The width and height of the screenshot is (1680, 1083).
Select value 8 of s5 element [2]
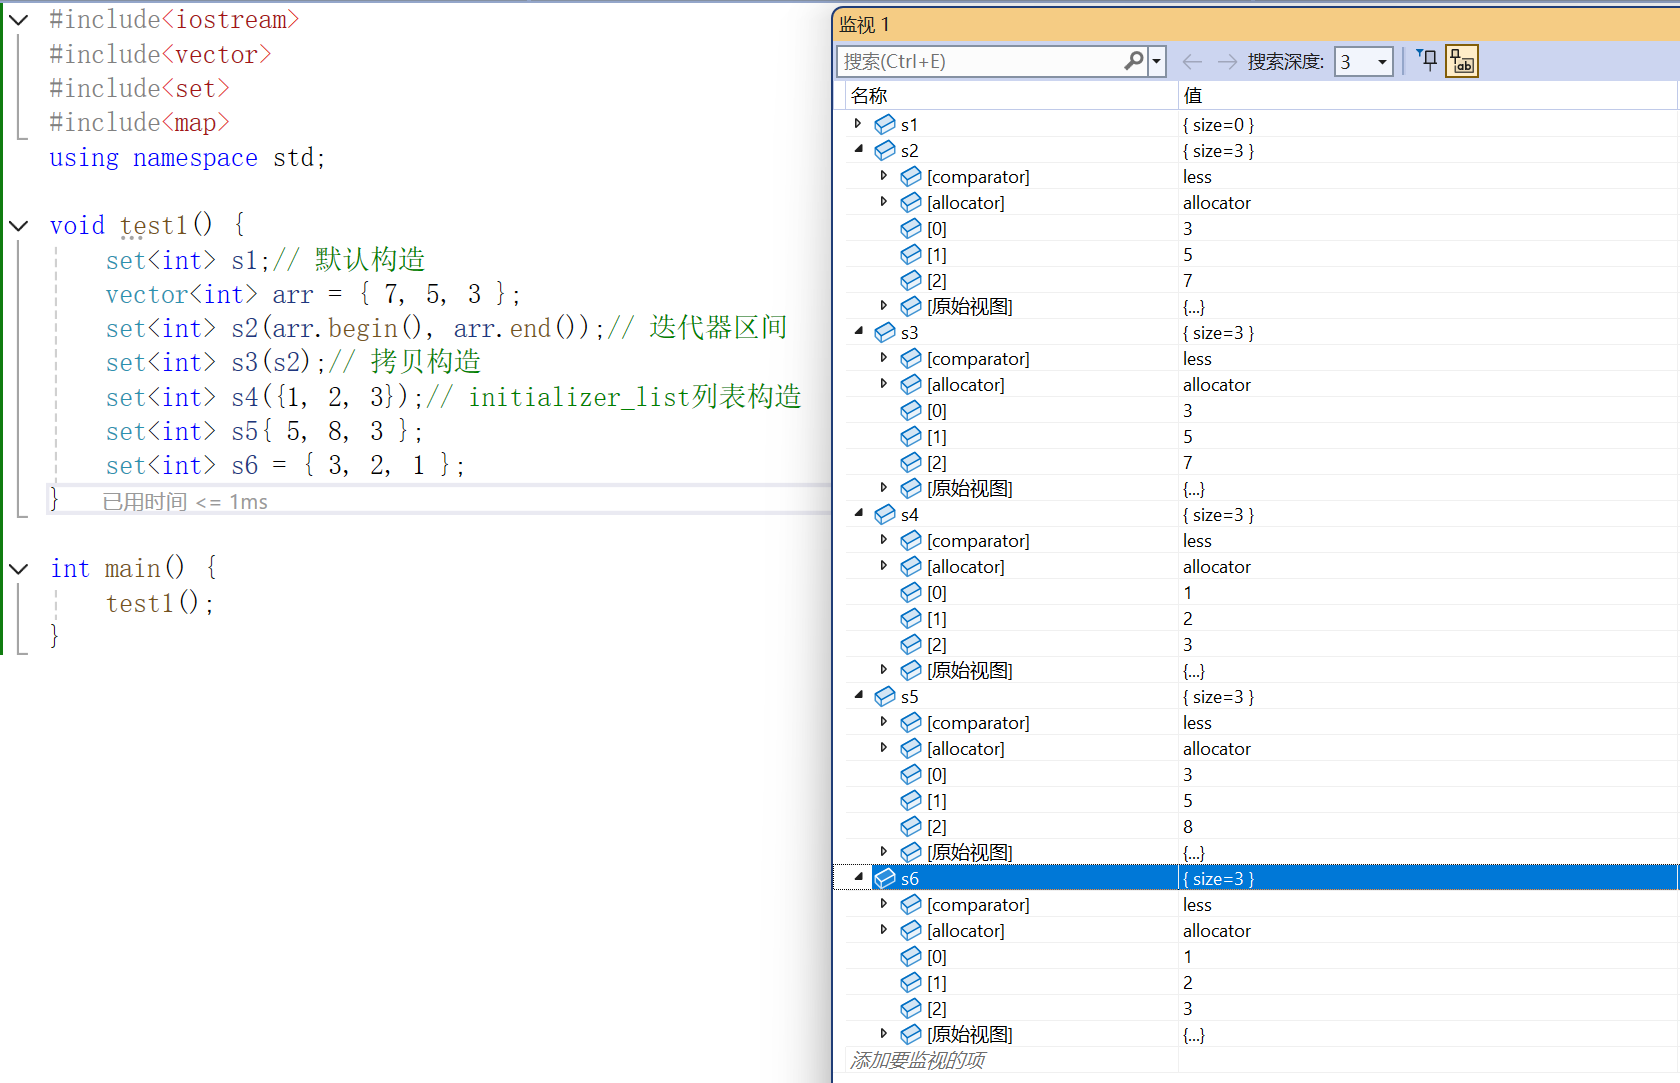[1188, 826]
